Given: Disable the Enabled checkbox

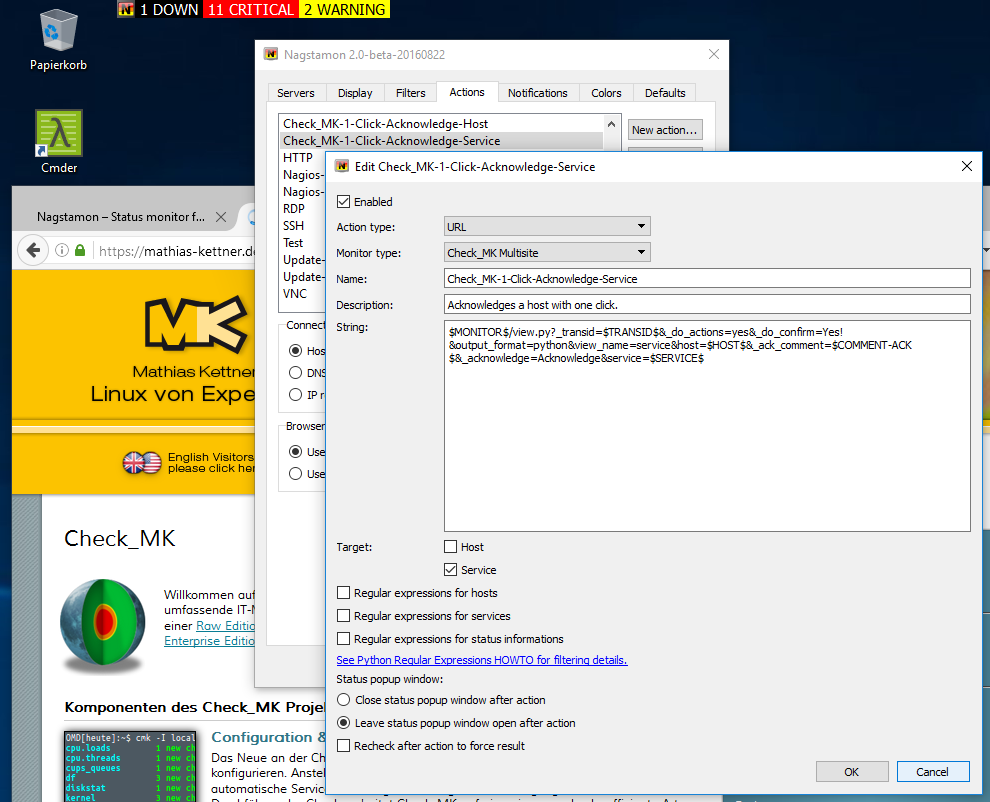Looking at the screenshot, I should click(344, 201).
